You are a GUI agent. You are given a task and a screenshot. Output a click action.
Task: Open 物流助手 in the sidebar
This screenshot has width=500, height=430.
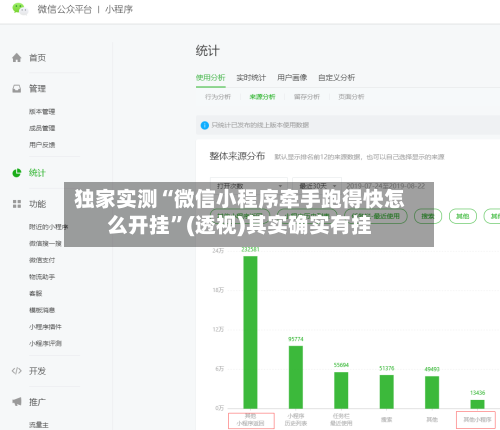[42, 277]
